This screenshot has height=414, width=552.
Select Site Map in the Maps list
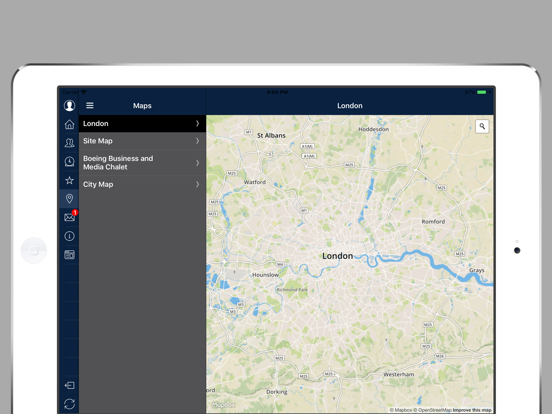coord(142,141)
